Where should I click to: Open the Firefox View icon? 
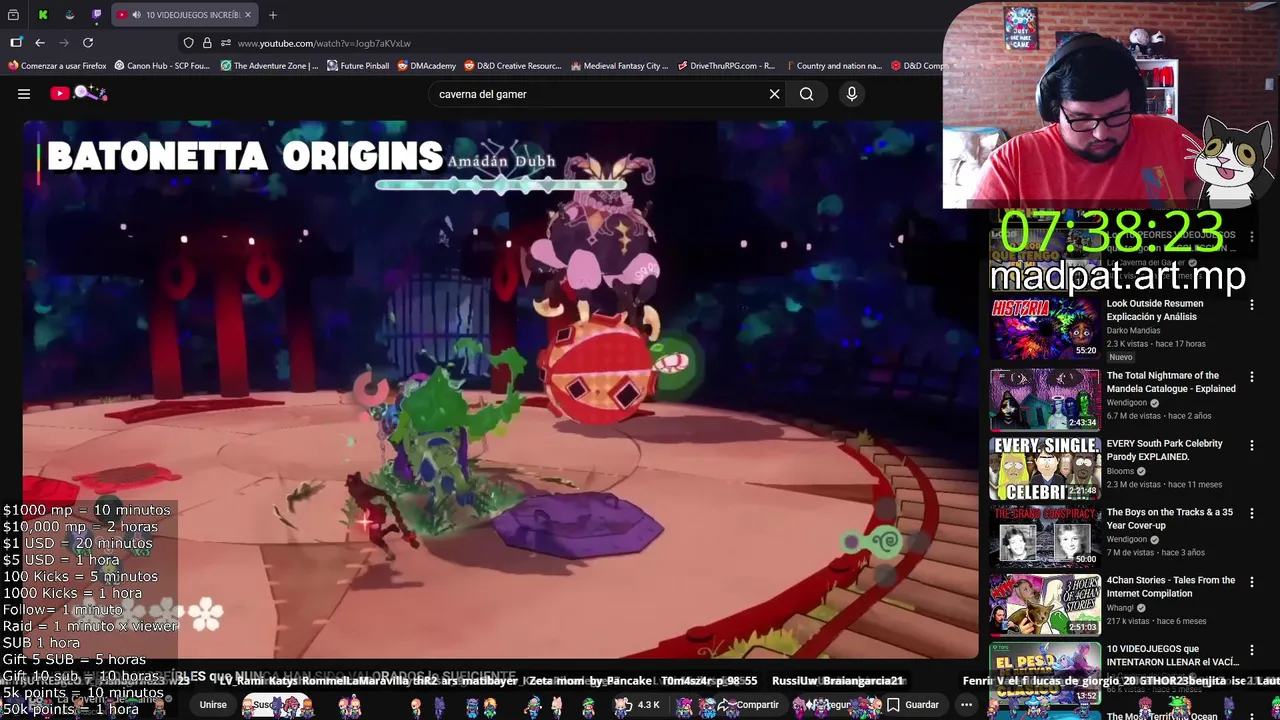[14, 15]
